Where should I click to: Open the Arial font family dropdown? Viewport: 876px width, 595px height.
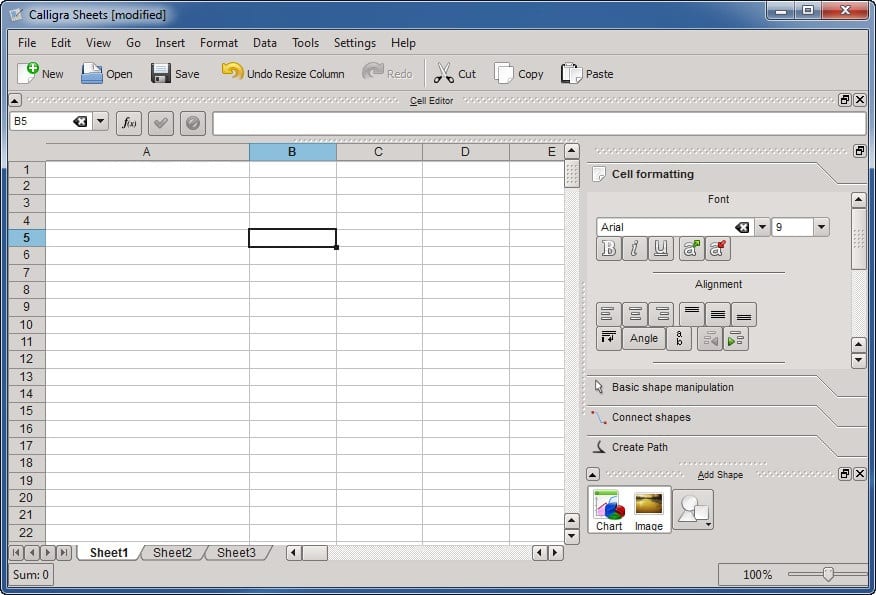pyautogui.click(x=762, y=227)
